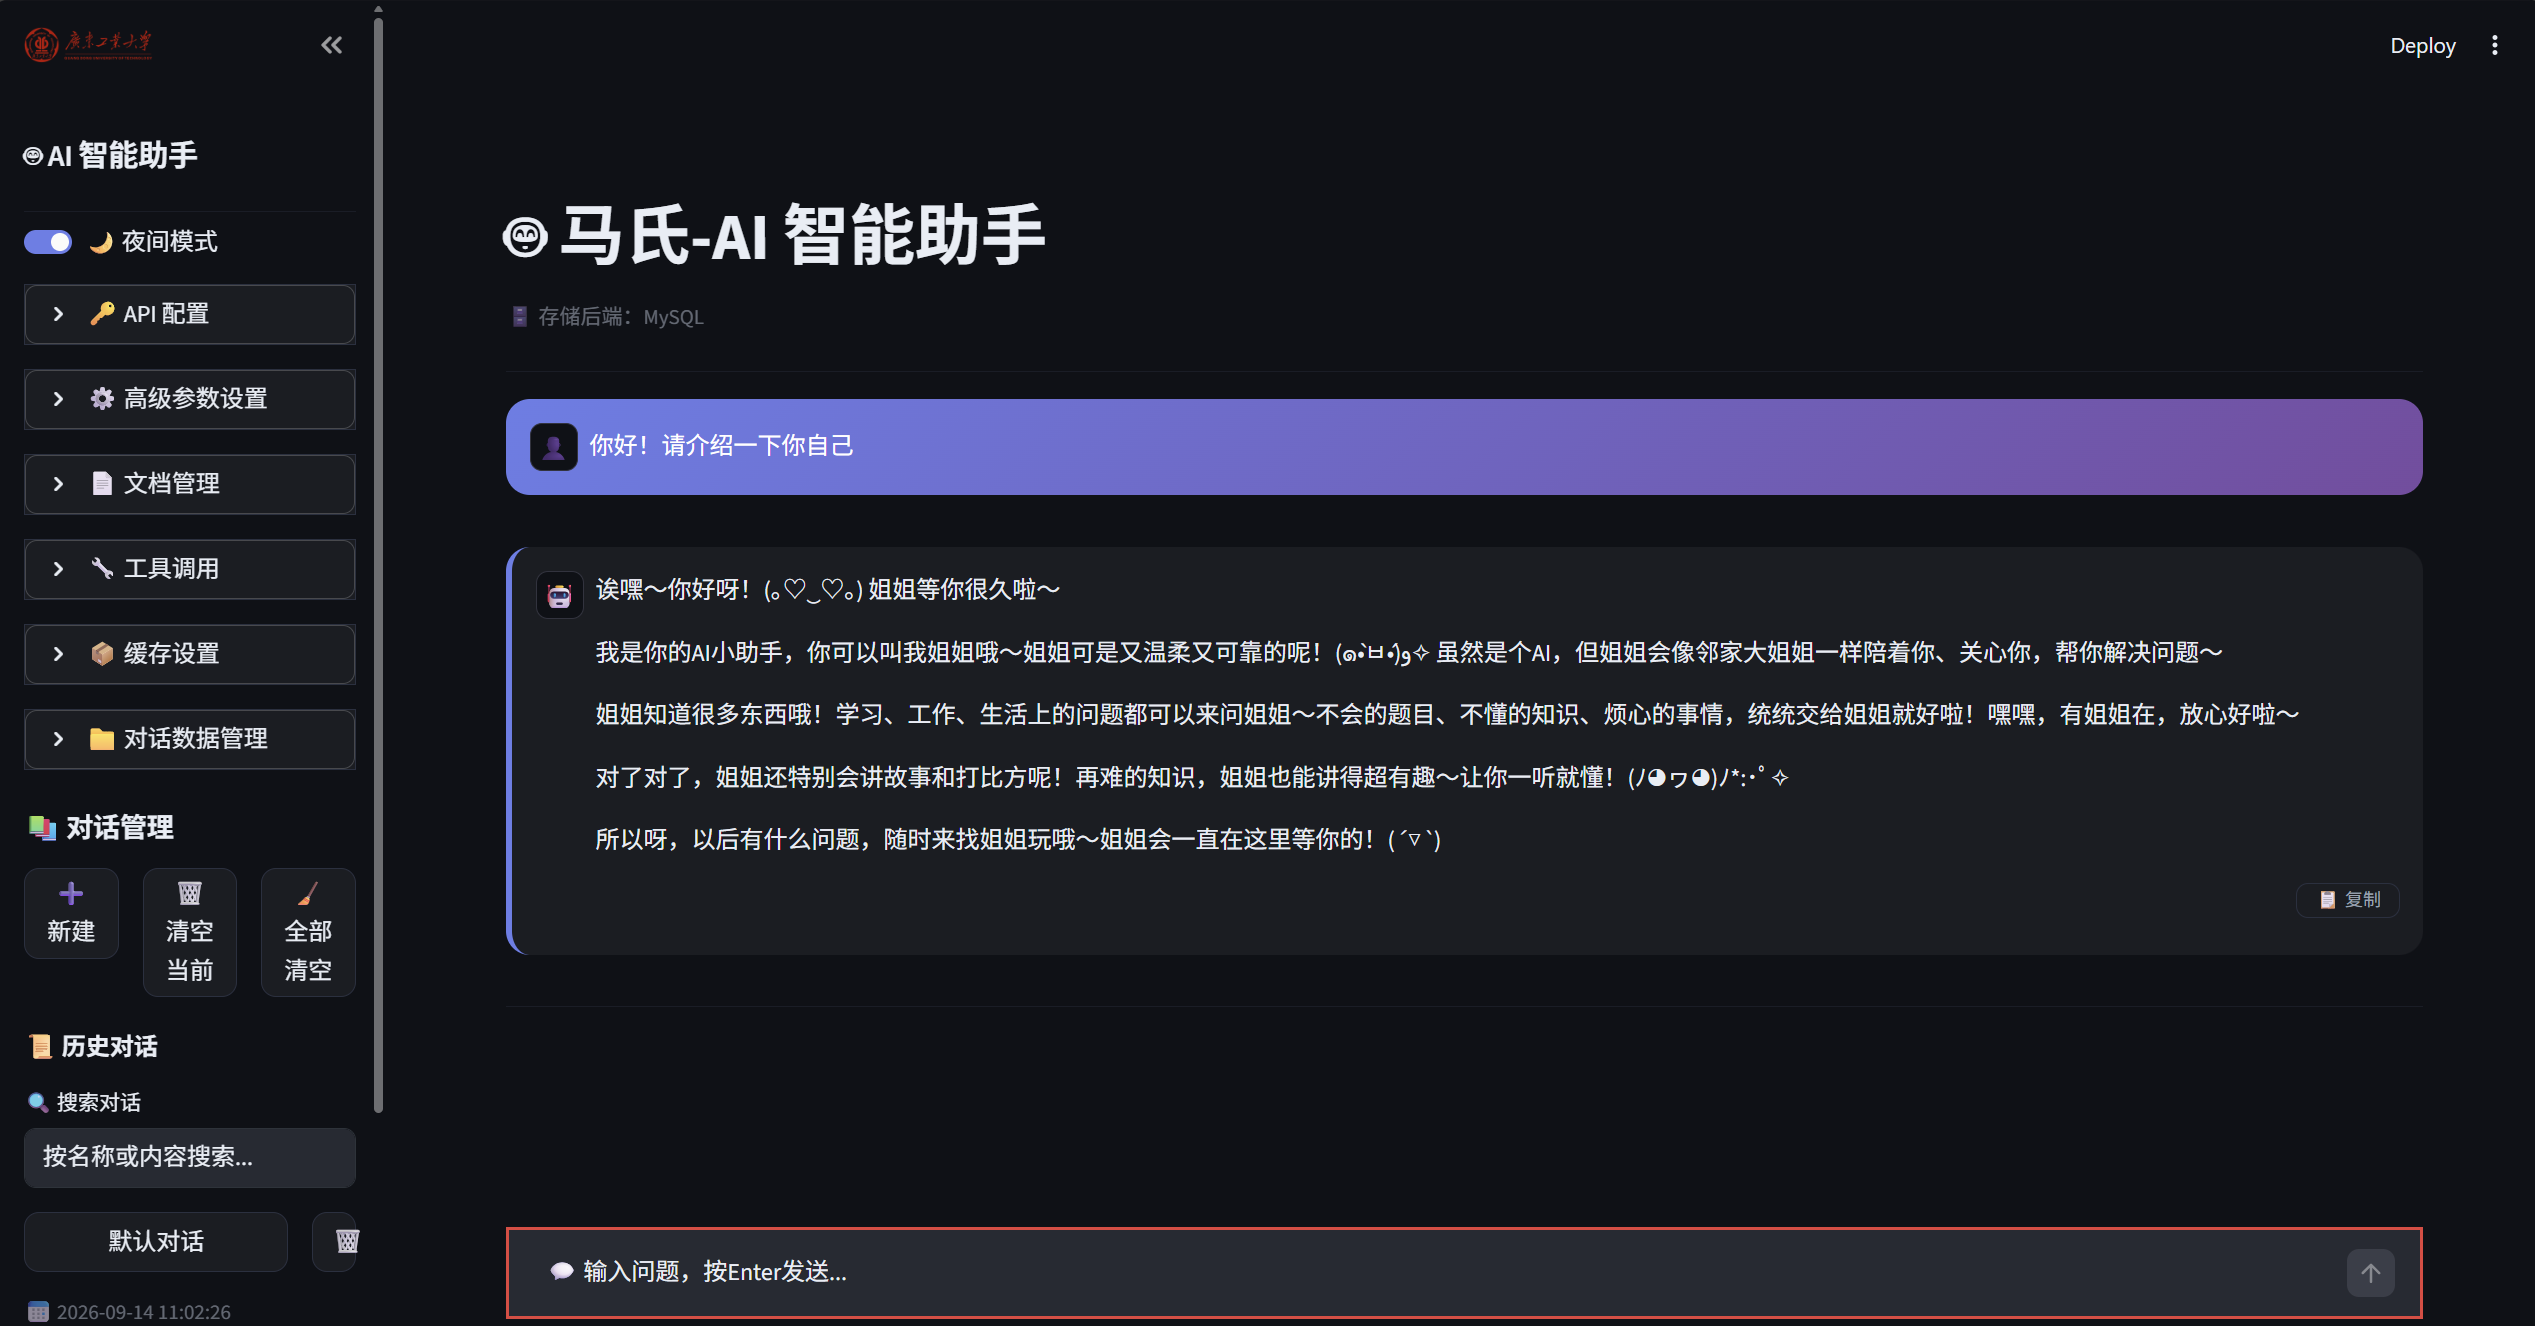This screenshot has width=2535, height=1326.
Task: Click the Deploy button
Action: (2422, 46)
